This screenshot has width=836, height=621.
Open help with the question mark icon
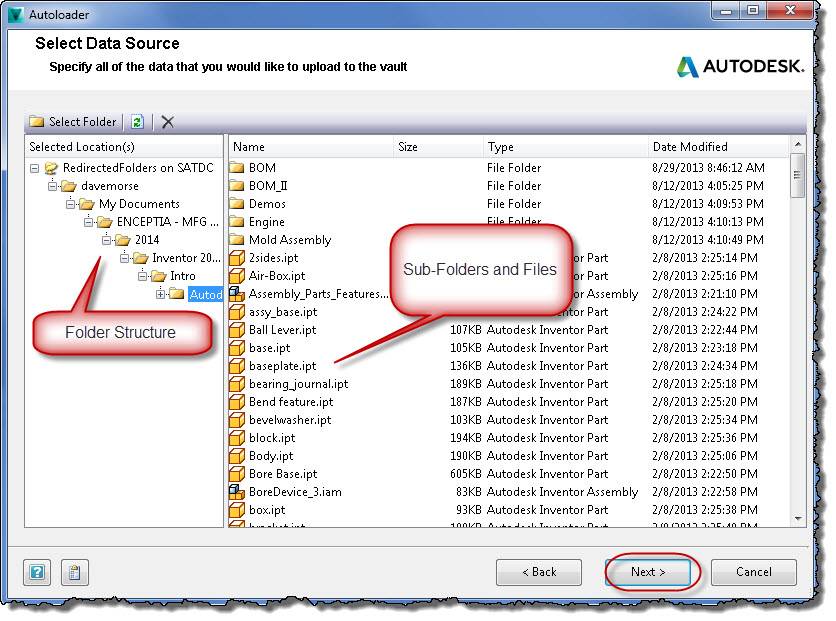(x=37, y=573)
